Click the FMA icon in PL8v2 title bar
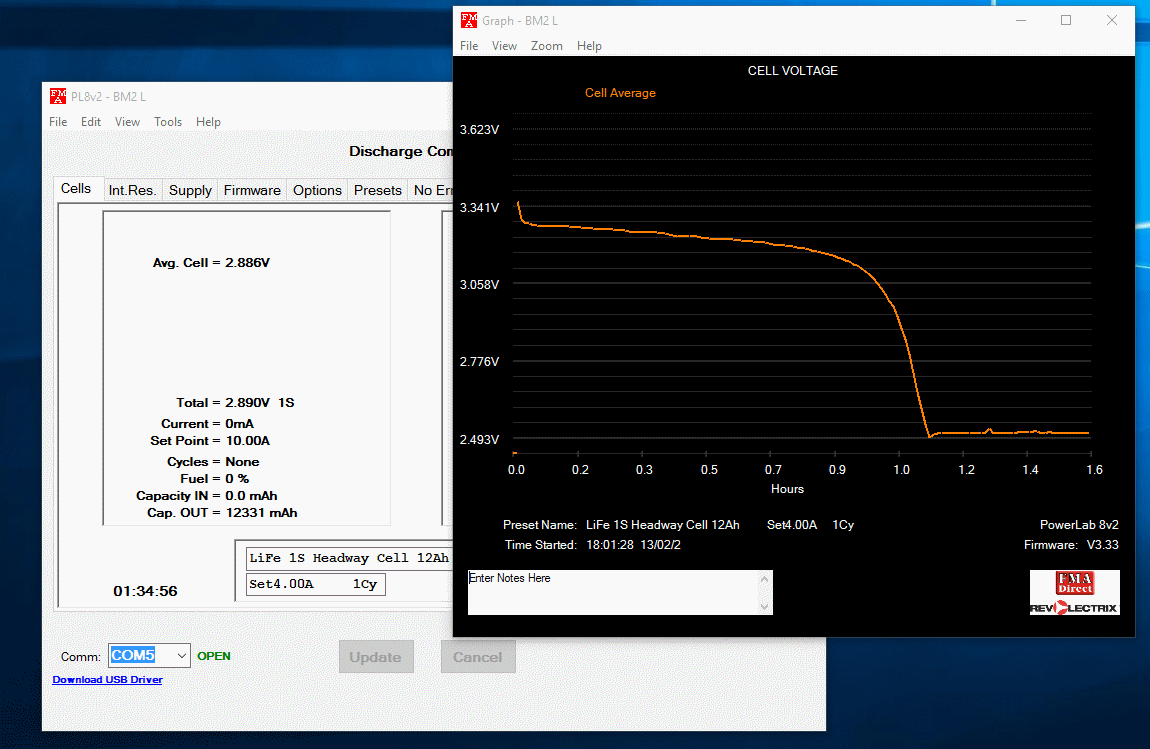Image resolution: width=1150 pixels, height=749 pixels. pos(58,96)
